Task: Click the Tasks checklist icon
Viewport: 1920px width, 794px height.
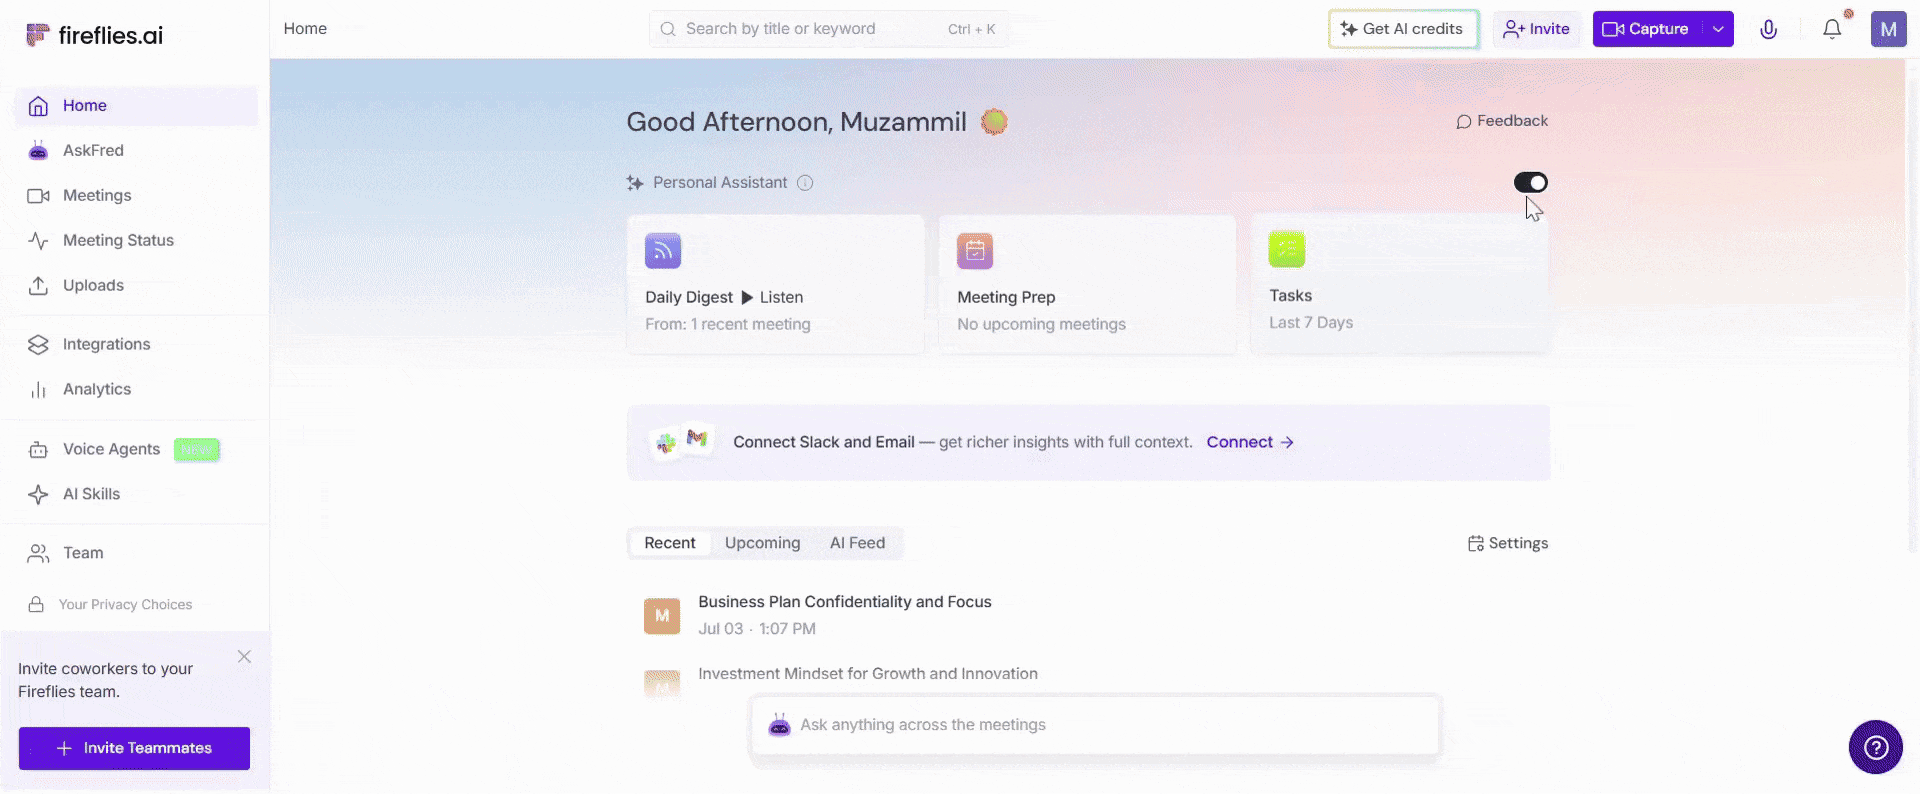Action: [x=1287, y=249]
